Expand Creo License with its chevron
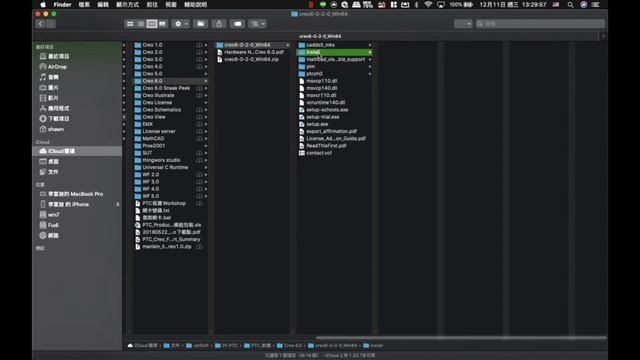The width and height of the screenshot is (640, 360). pyautogui.click(x=206, y=103)
